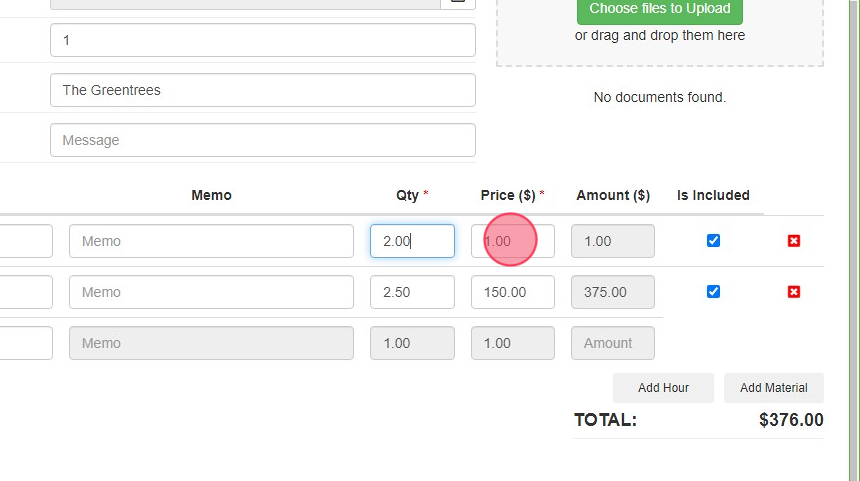The image size is (860, 481).
Task: Click the TOTAL: label
Action: click(606, 420)
